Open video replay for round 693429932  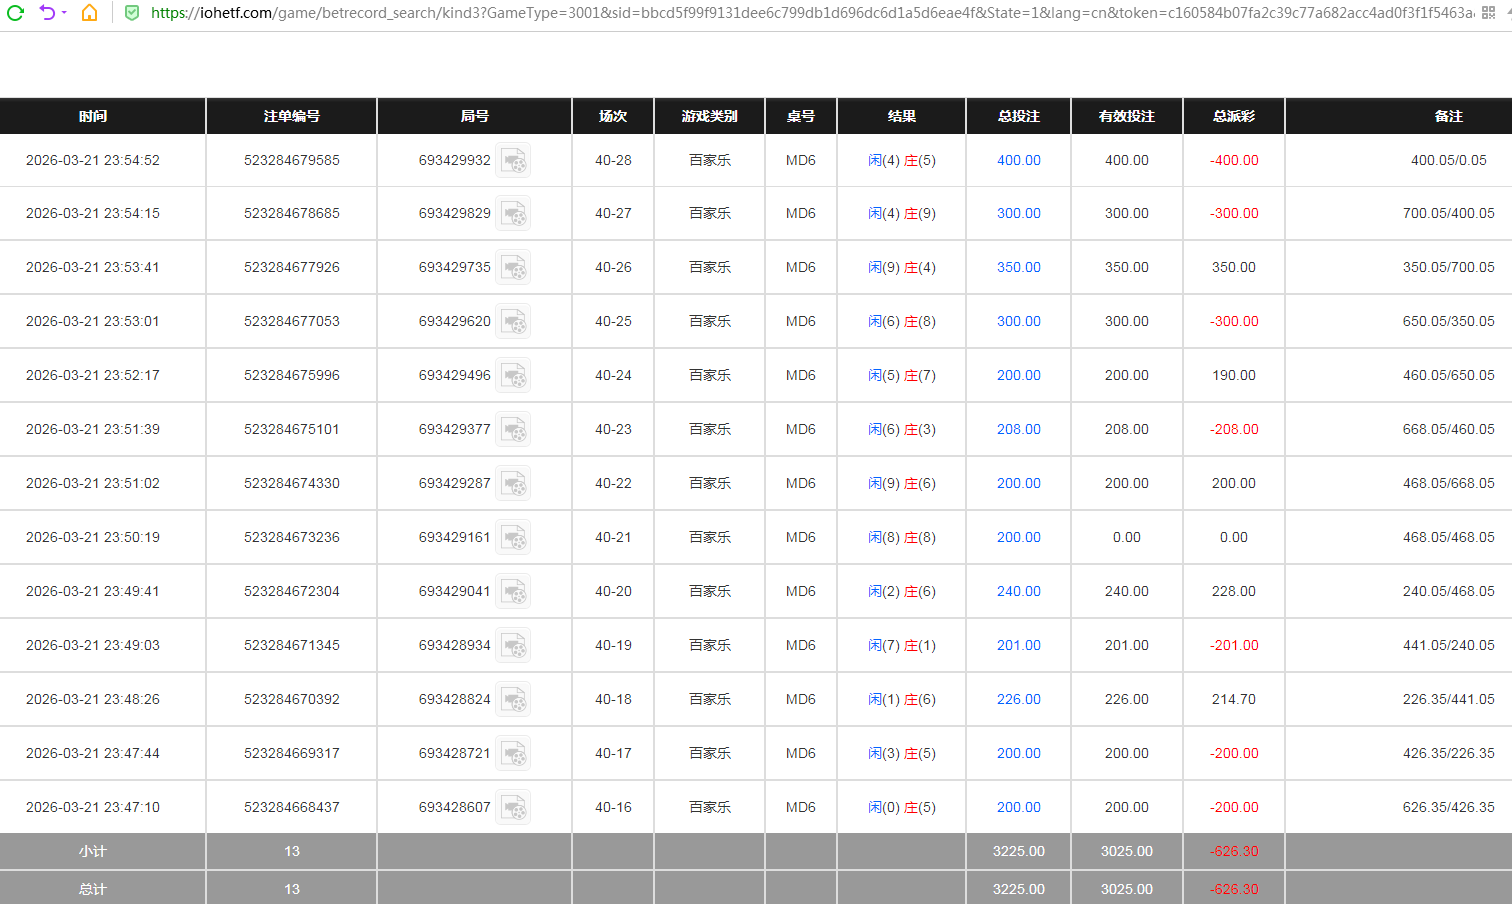coord(514,160)
